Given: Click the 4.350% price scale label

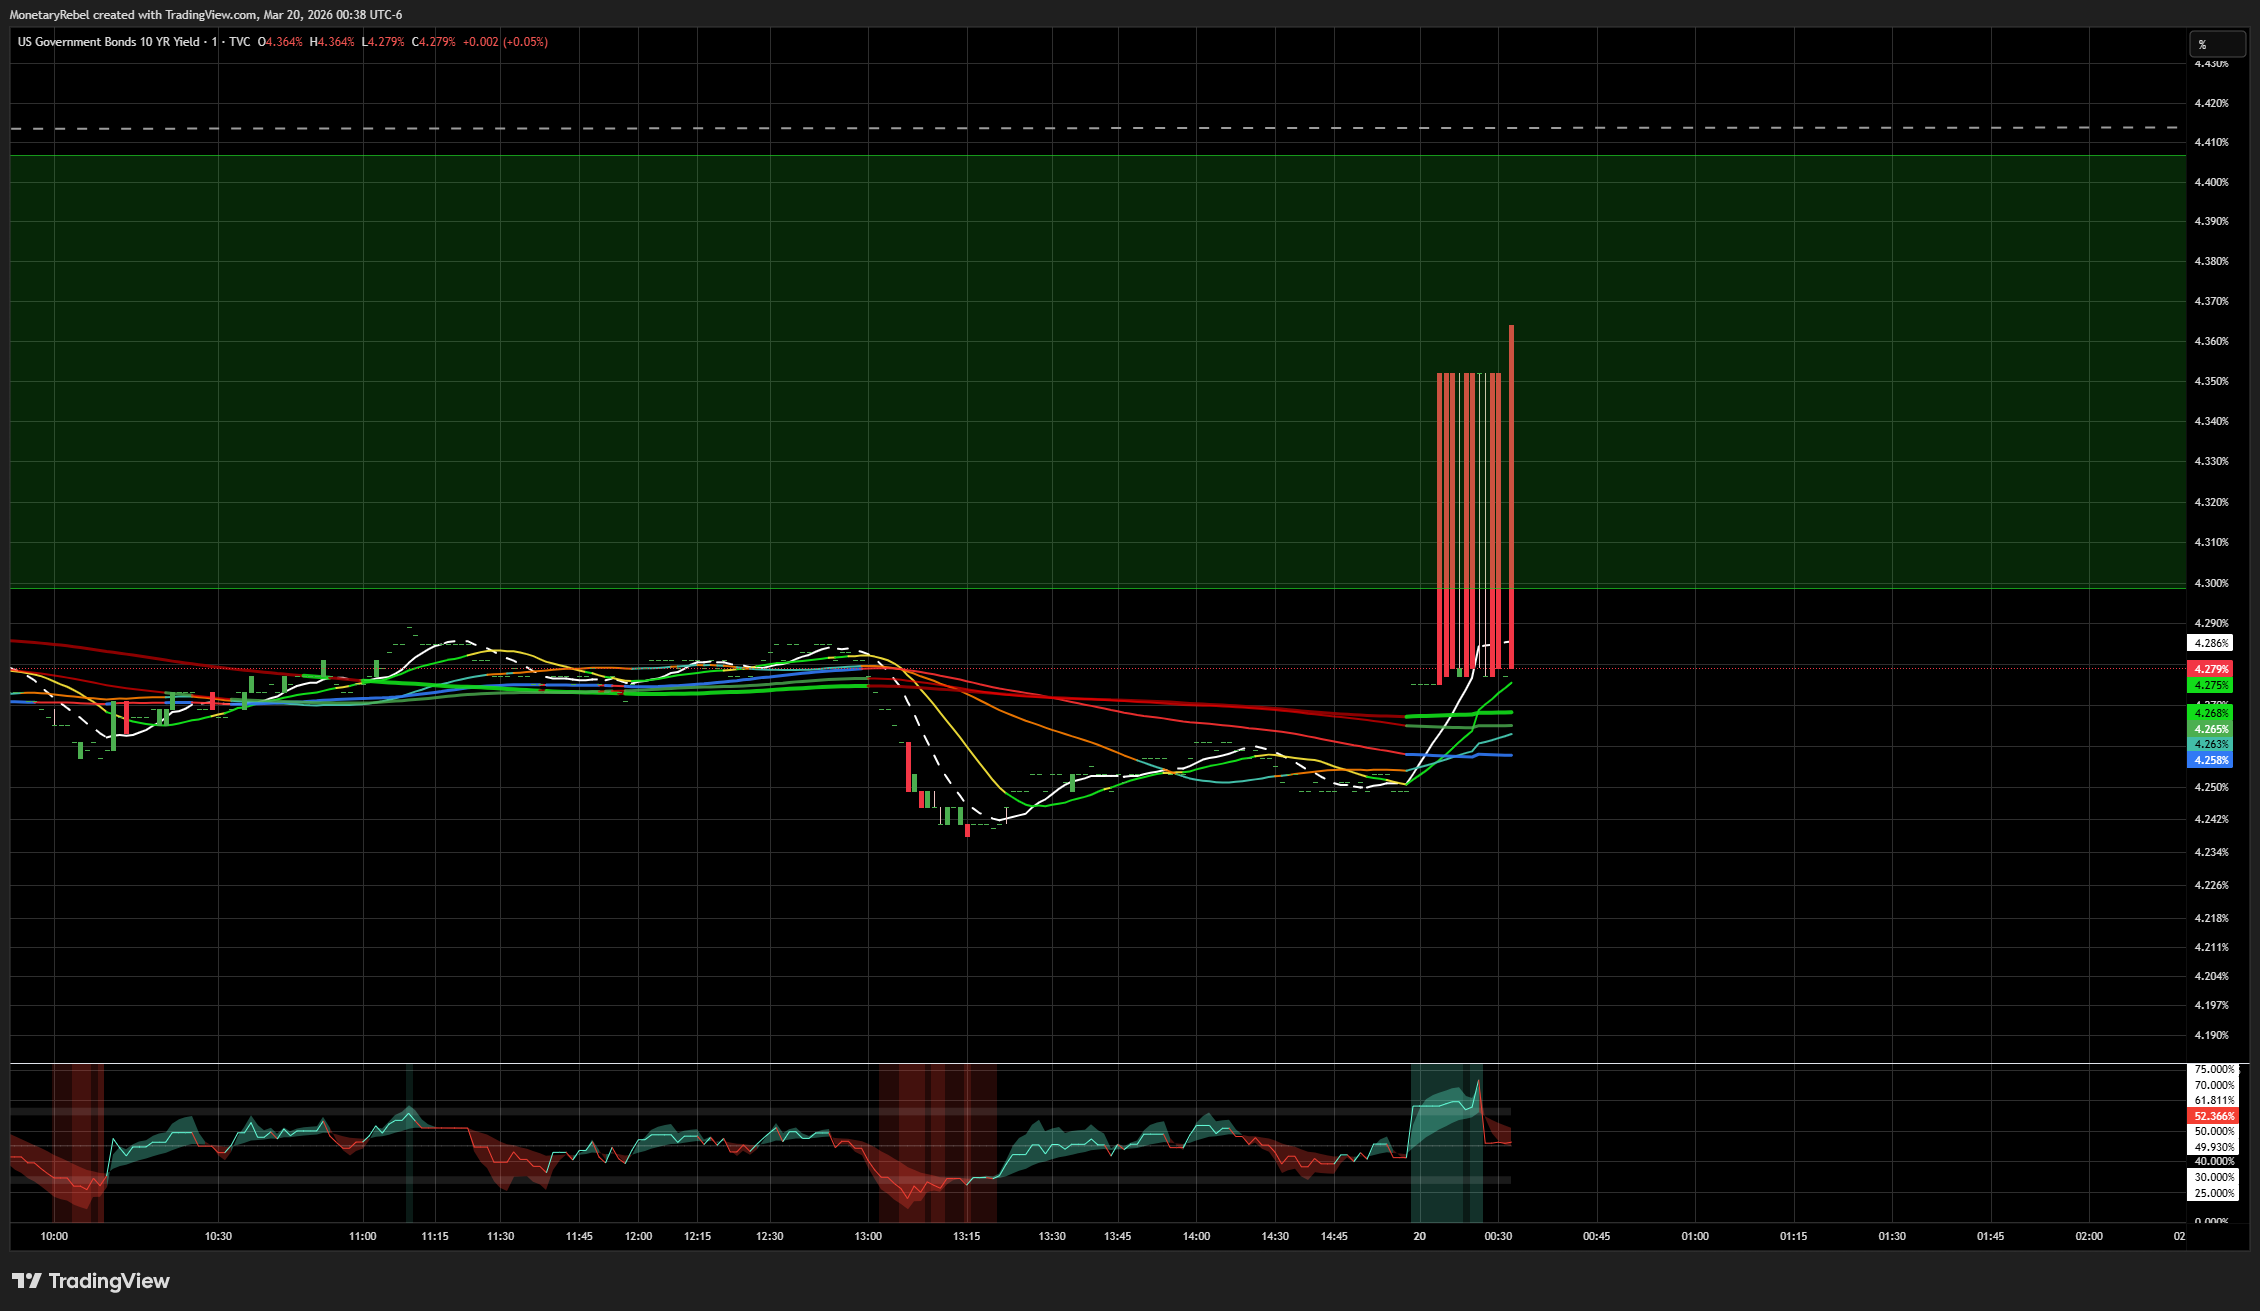Looking at the screenshot, I should coord(2211,381).
